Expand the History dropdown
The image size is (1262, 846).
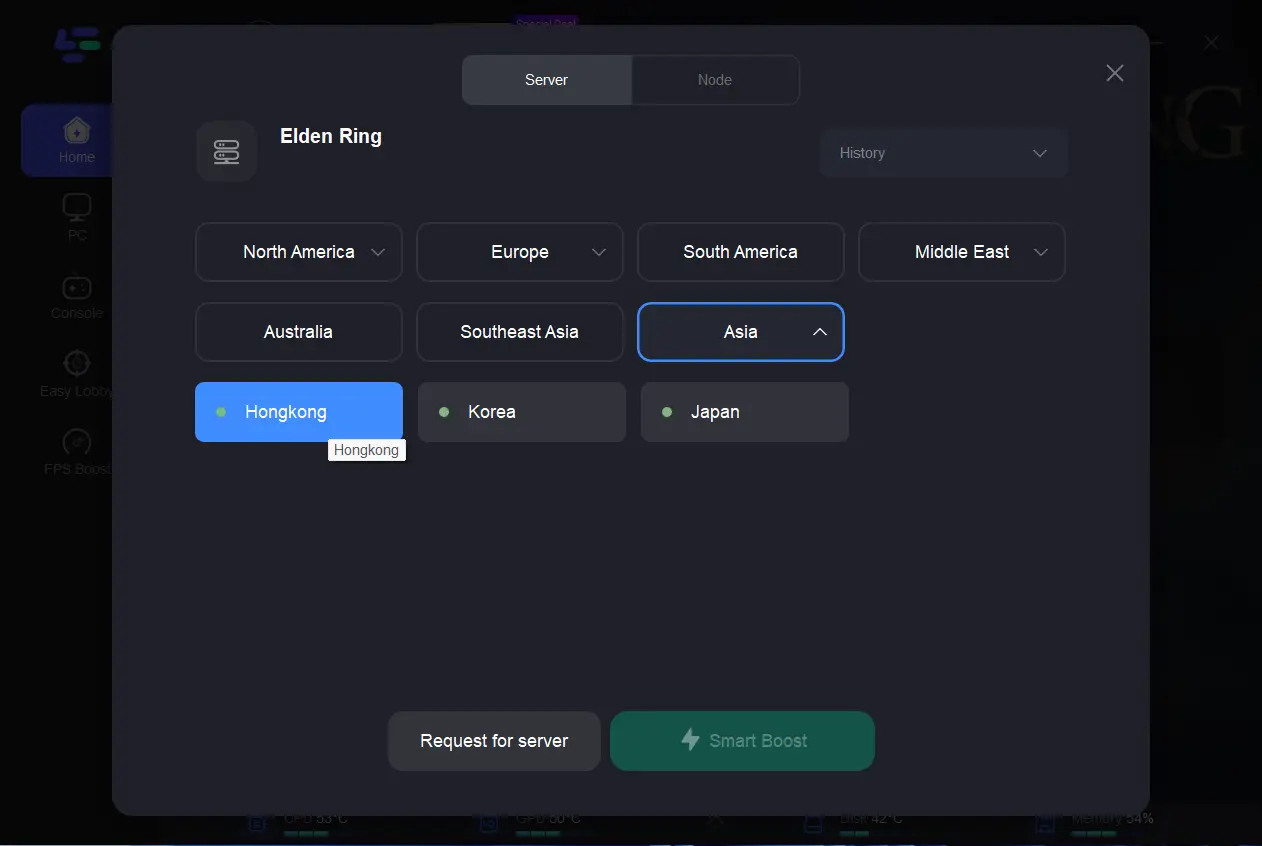(x=943, y=153)
